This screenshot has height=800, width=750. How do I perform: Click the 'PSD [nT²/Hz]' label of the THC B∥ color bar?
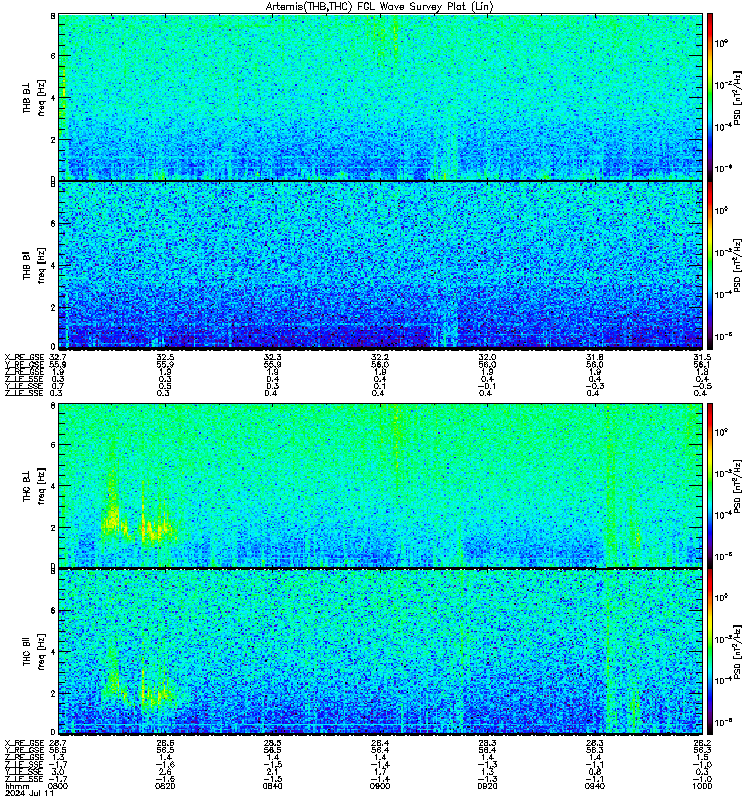coord(738,653)
